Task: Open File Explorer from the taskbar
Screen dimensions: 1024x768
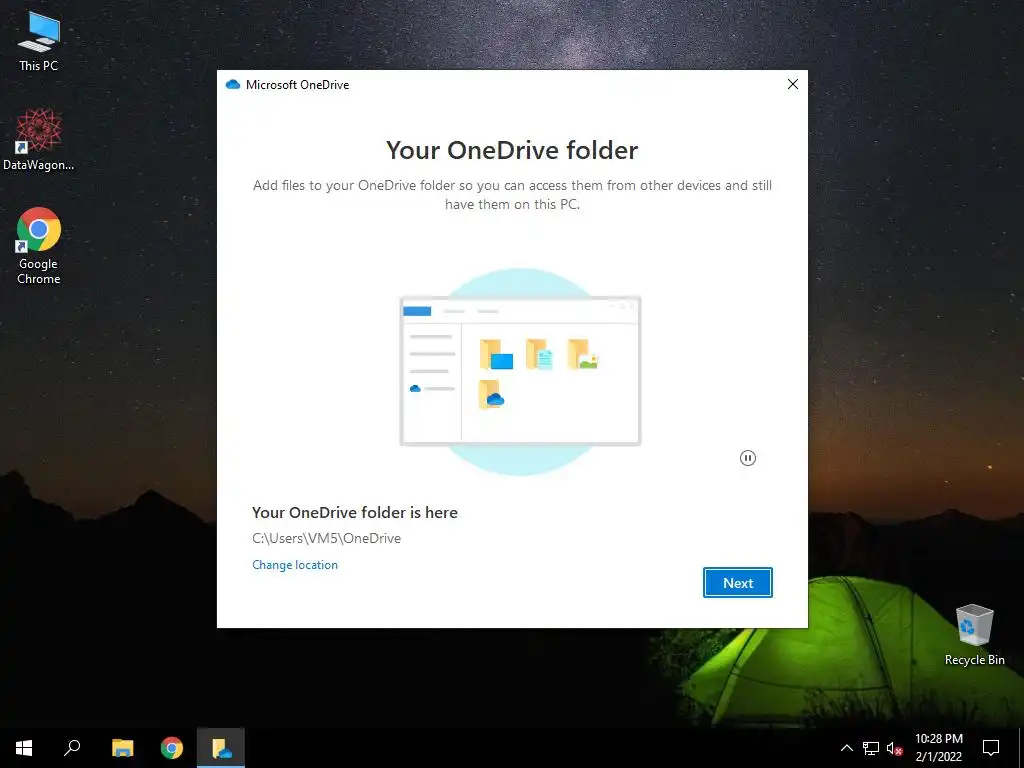Action: point(122,748)
